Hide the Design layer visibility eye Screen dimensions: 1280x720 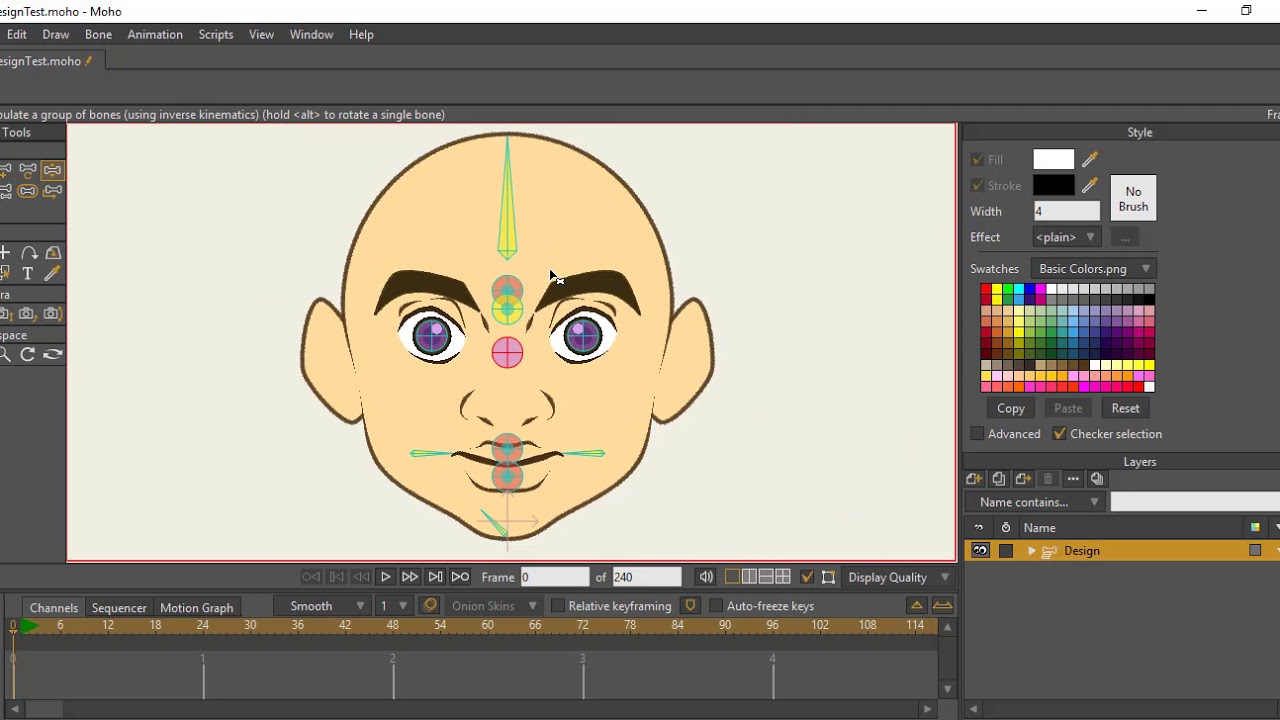[x=980, y=551]
